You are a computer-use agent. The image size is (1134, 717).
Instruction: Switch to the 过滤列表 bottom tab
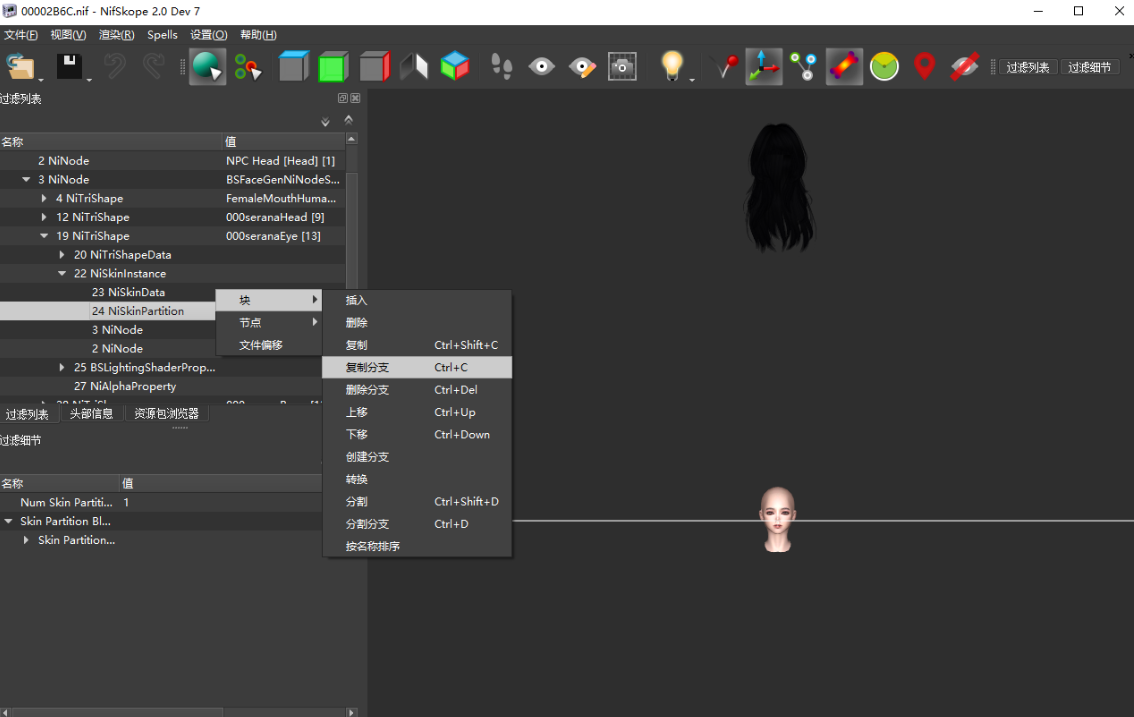pyautogui.click(x=27, y=415)
